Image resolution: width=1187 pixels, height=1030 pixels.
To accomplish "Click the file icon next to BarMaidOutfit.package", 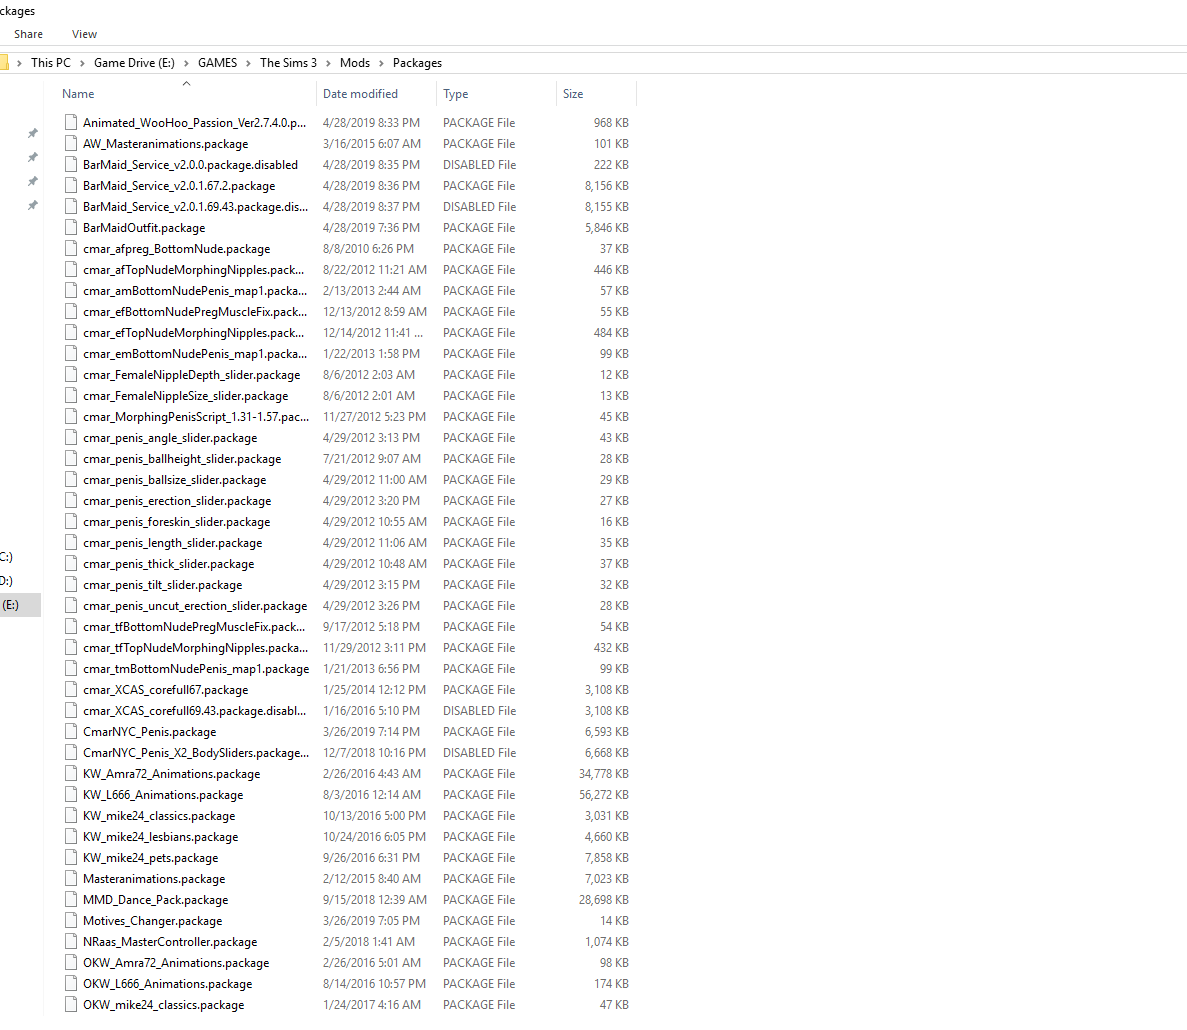I will tap(70, 227).
